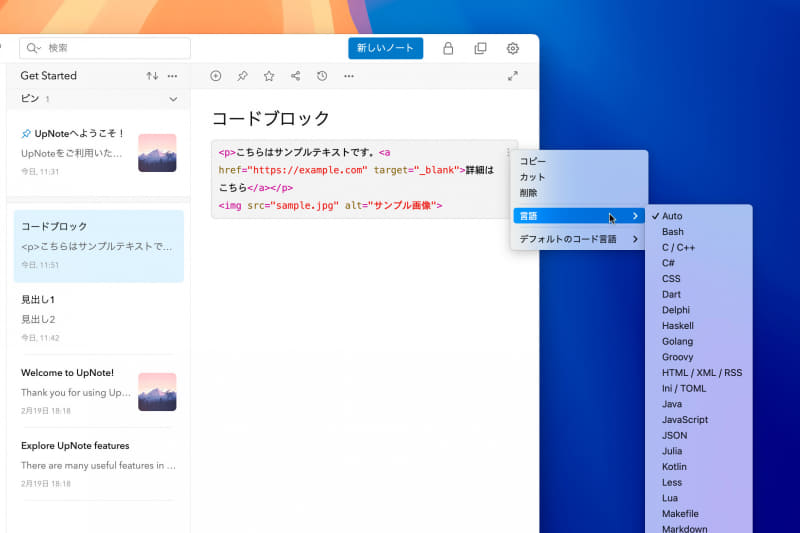Select Julia in language submenu
Screen dimensions: 800x533
click(698, 451)
